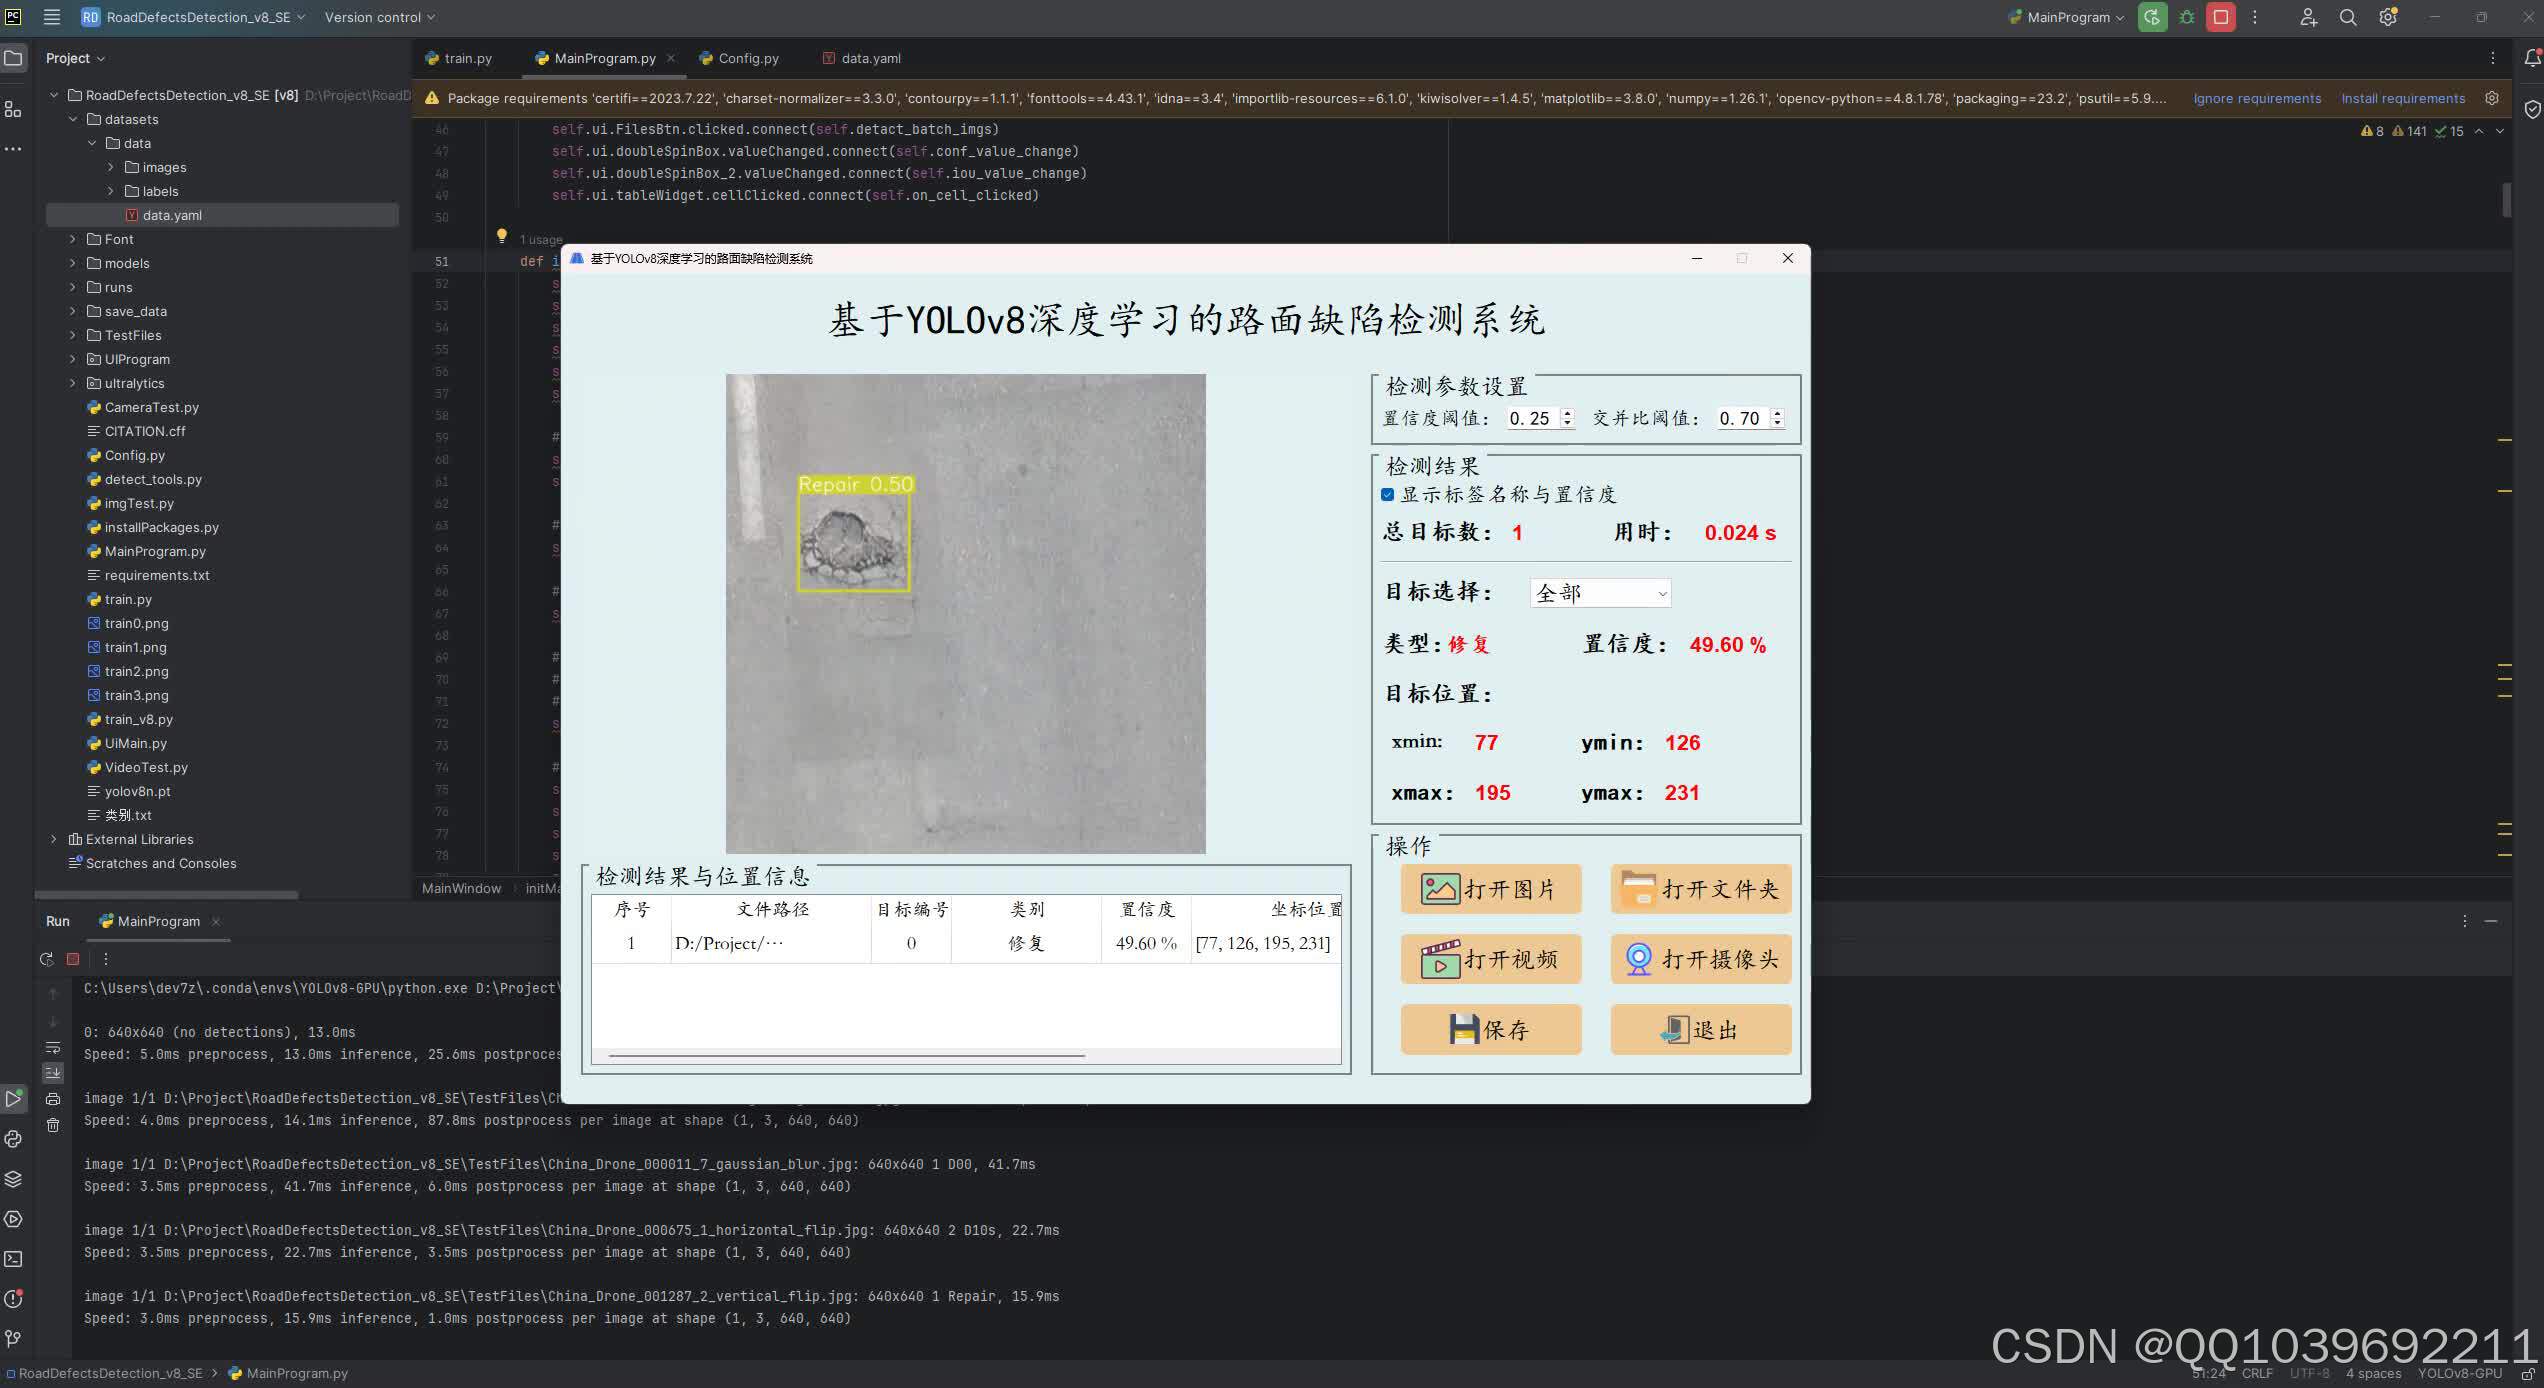Stop the running MainProgram from the top toolbar
The width and height of the screenshot is (2544, 1388).
point(2221,17)
